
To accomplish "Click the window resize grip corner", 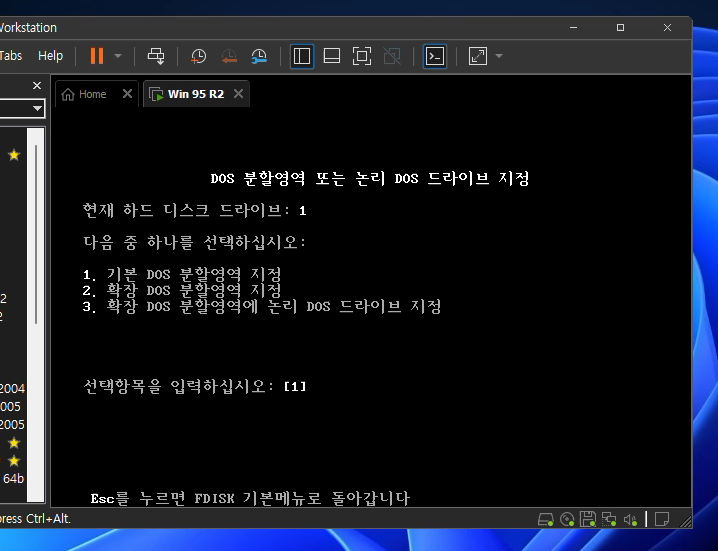I will (x=685, y=522).
